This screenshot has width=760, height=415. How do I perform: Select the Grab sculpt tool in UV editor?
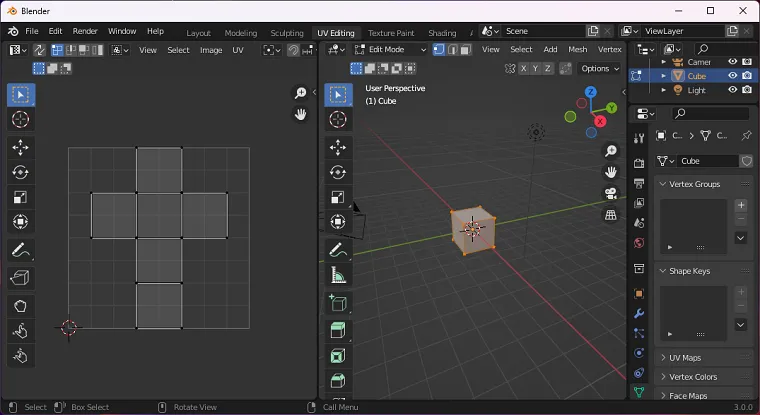click(x=20, y=306)
